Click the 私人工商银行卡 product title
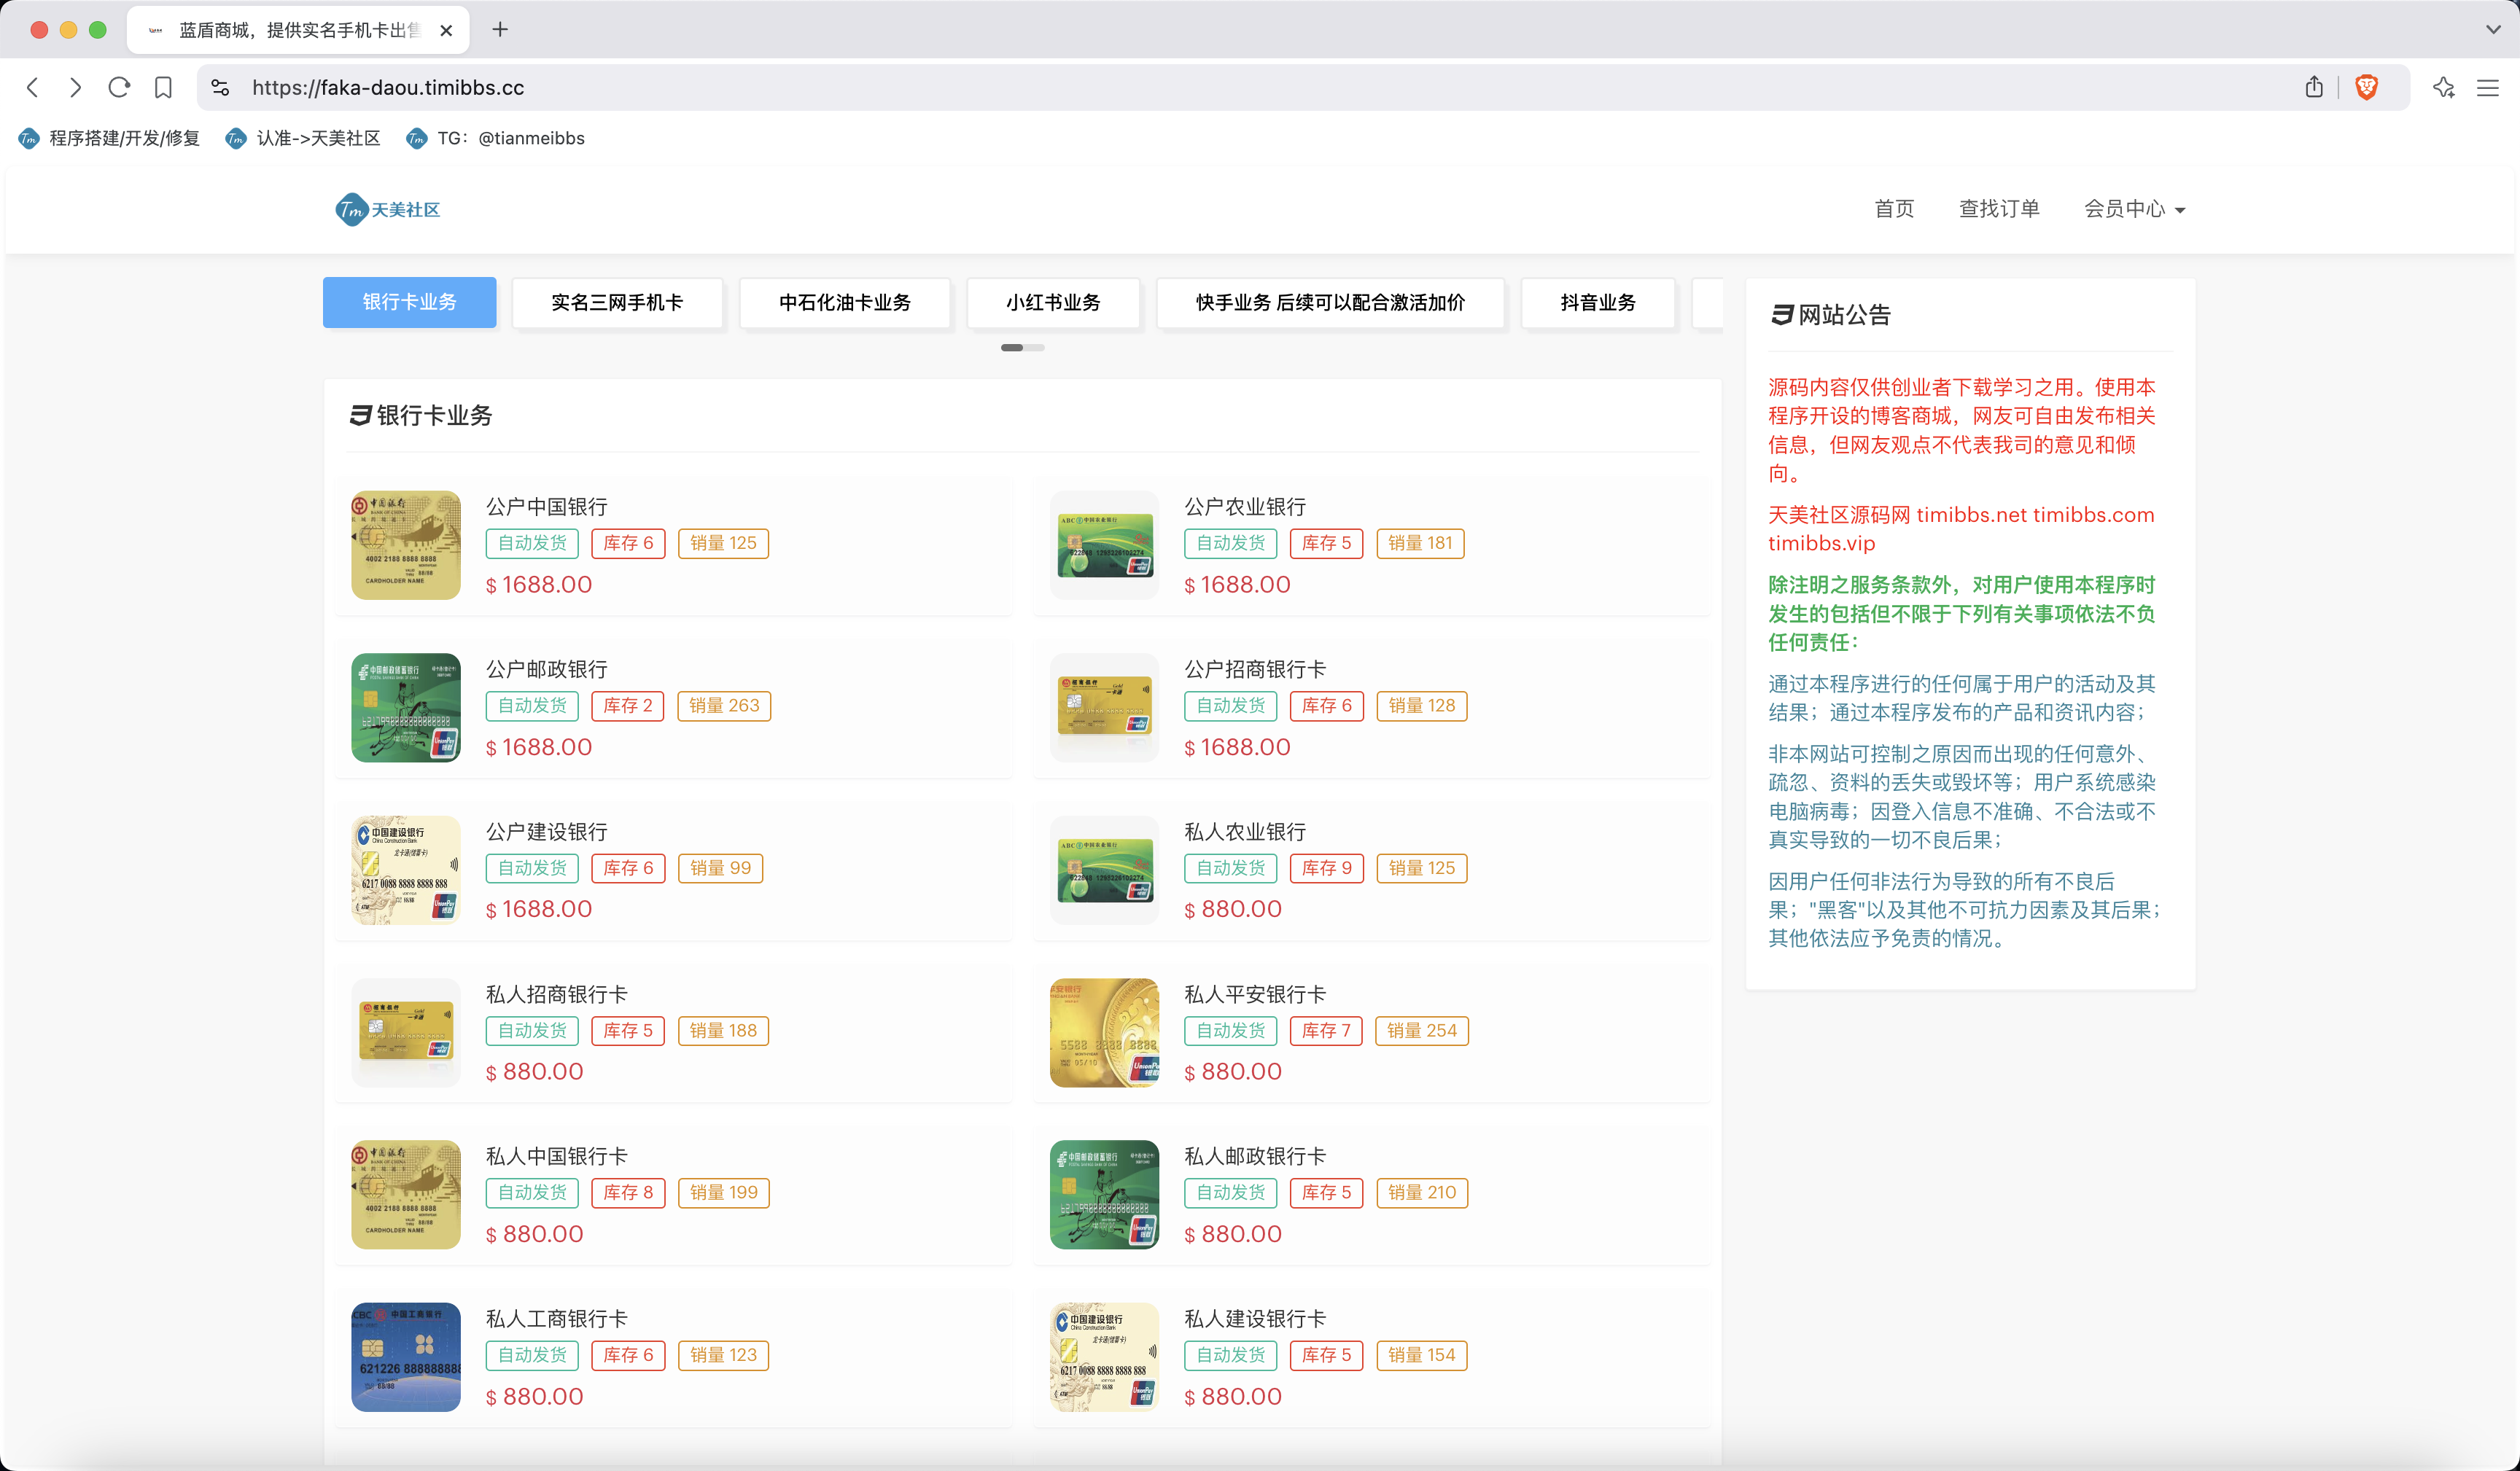This screenshot has width=2520, height=1471. coord(556,1319)
